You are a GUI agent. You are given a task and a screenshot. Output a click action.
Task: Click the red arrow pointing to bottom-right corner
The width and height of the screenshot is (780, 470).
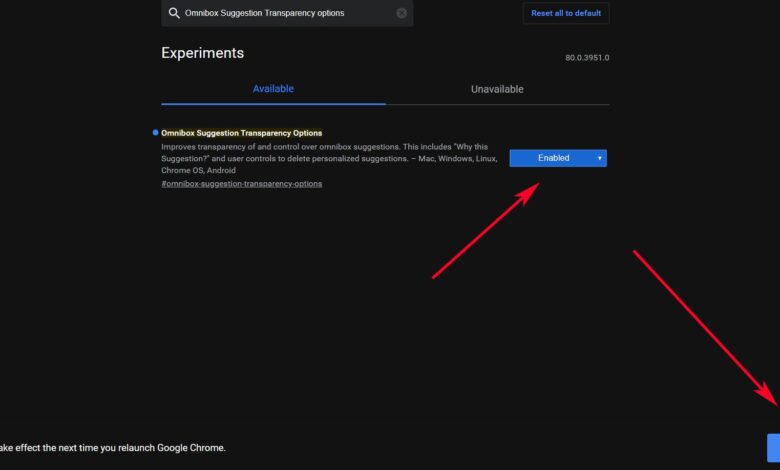(x=705, y=328)
